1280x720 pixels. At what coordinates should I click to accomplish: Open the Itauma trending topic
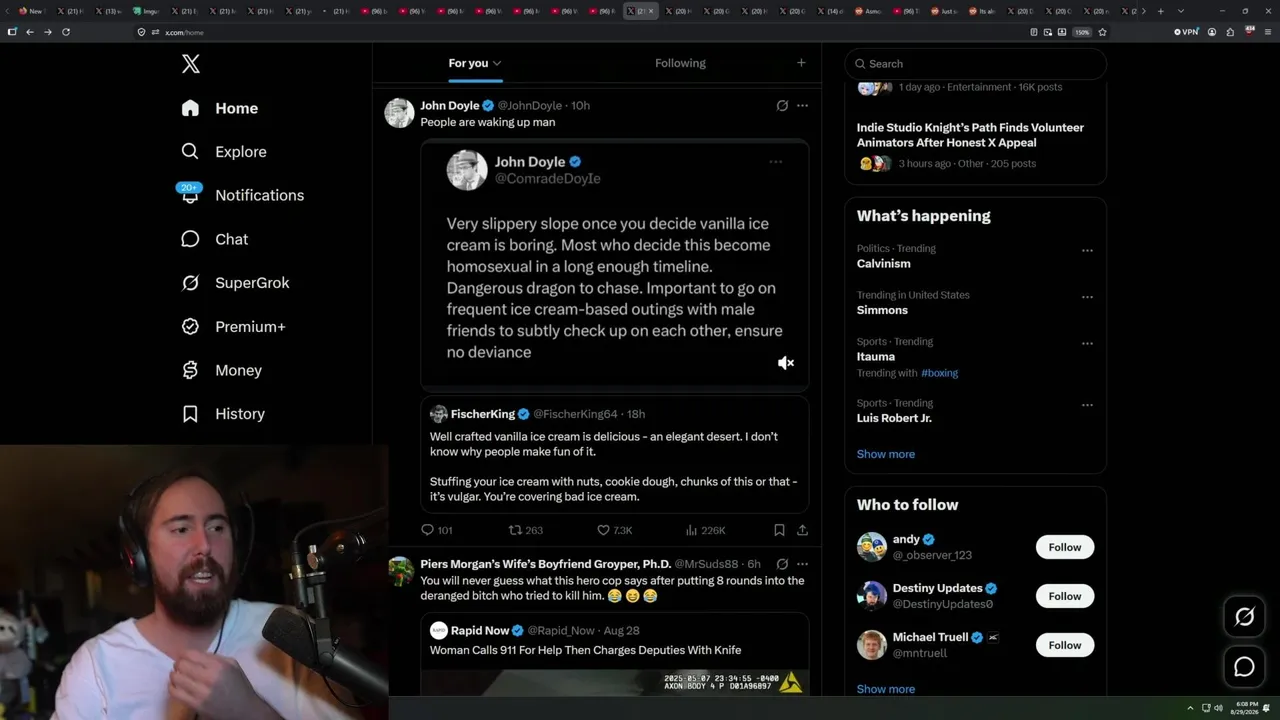876,357
